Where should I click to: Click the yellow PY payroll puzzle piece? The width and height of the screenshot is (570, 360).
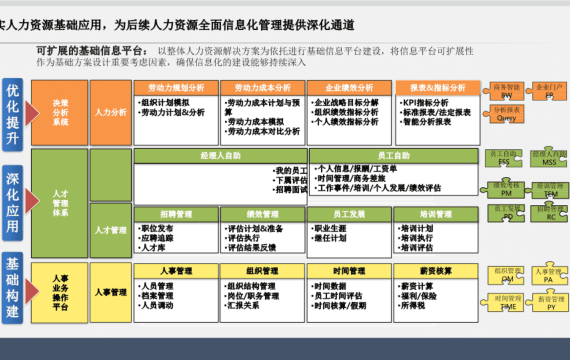[x=547, y=301]
